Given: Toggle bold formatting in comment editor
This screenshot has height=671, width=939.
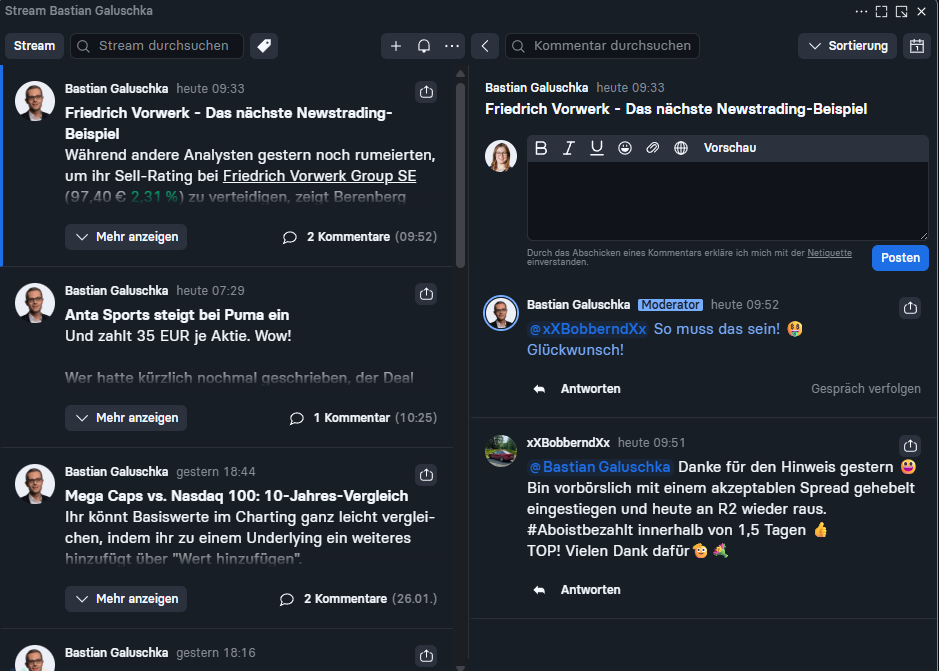Looking at the screenshot, I should pyautogui.click(x=541, y=148).
